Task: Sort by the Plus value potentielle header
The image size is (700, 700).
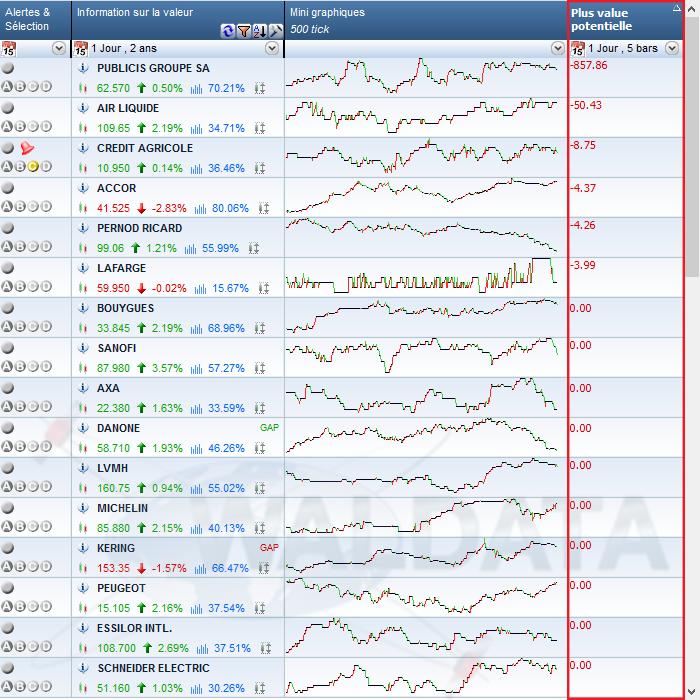Action: point(626,20)
